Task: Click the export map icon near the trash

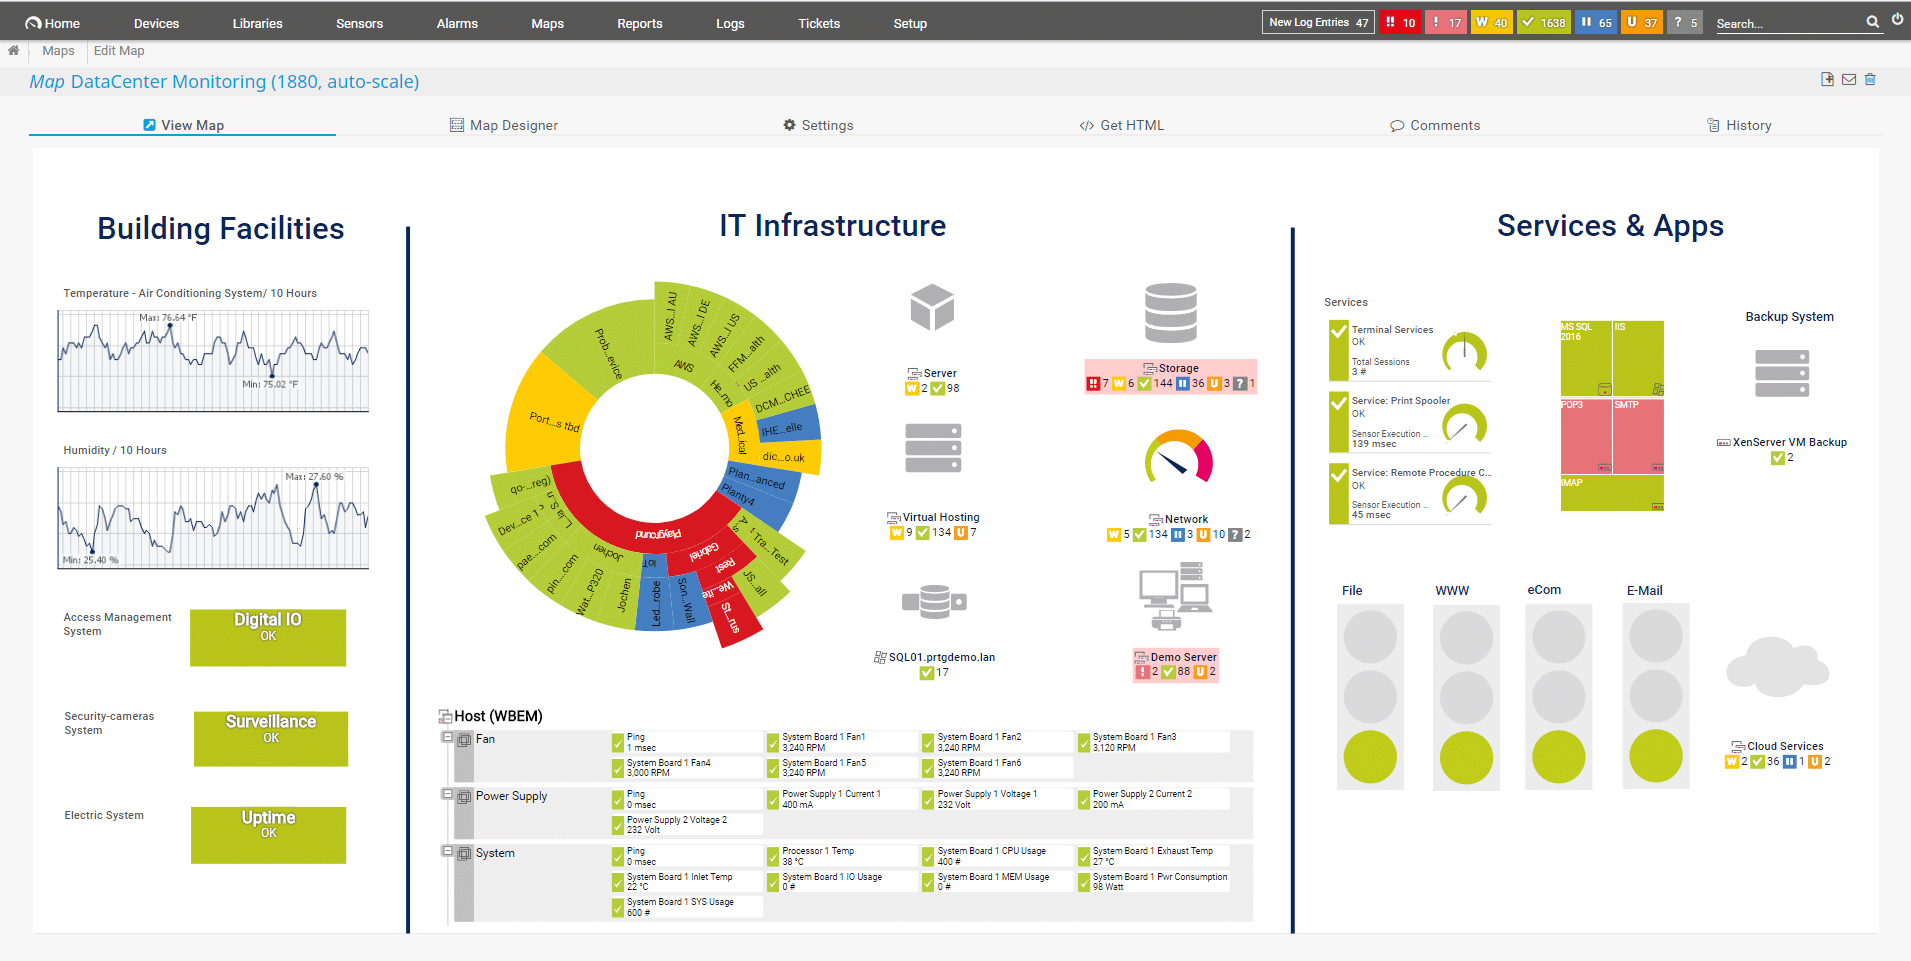Action: (1826, 79)
